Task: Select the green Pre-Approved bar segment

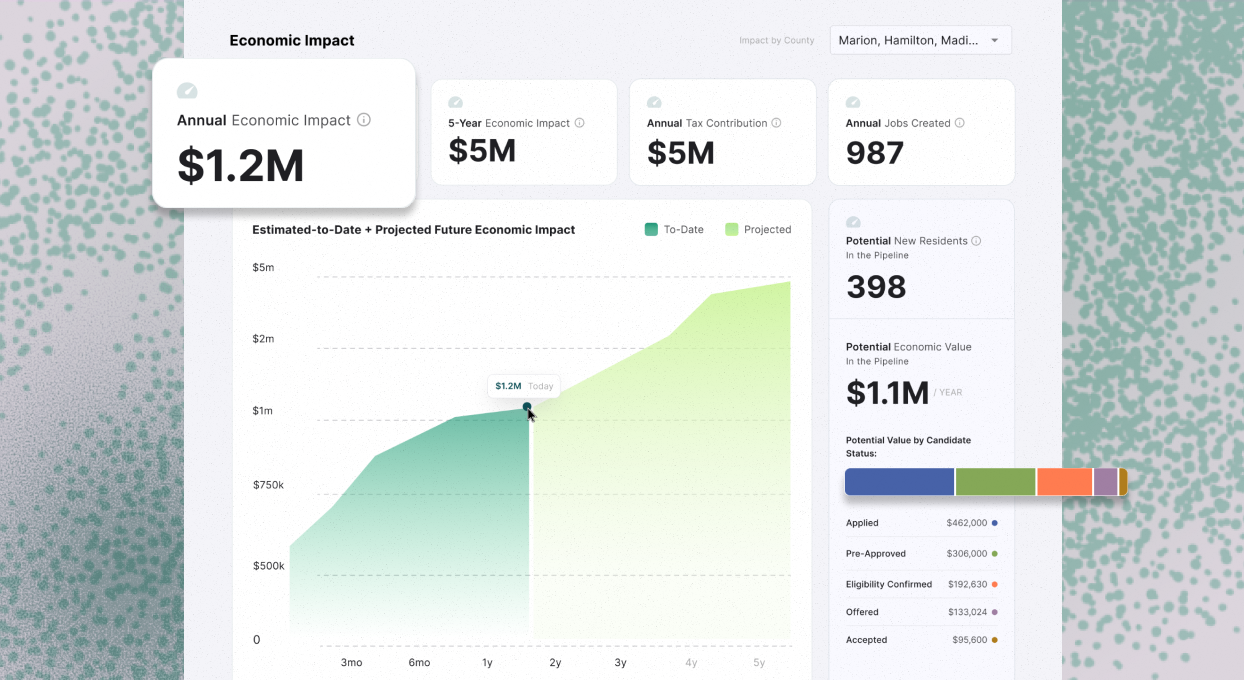Action: coord(995,482)
